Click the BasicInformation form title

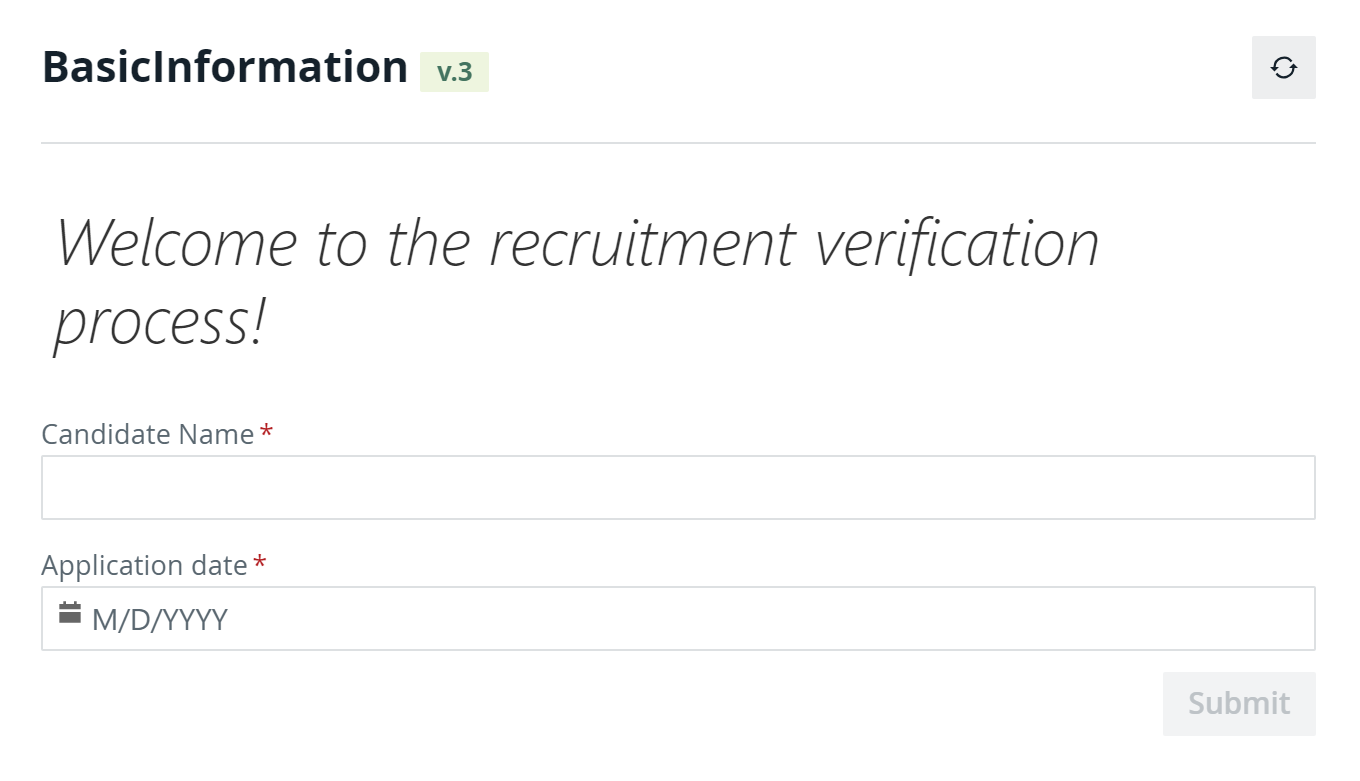click(225, 67)
